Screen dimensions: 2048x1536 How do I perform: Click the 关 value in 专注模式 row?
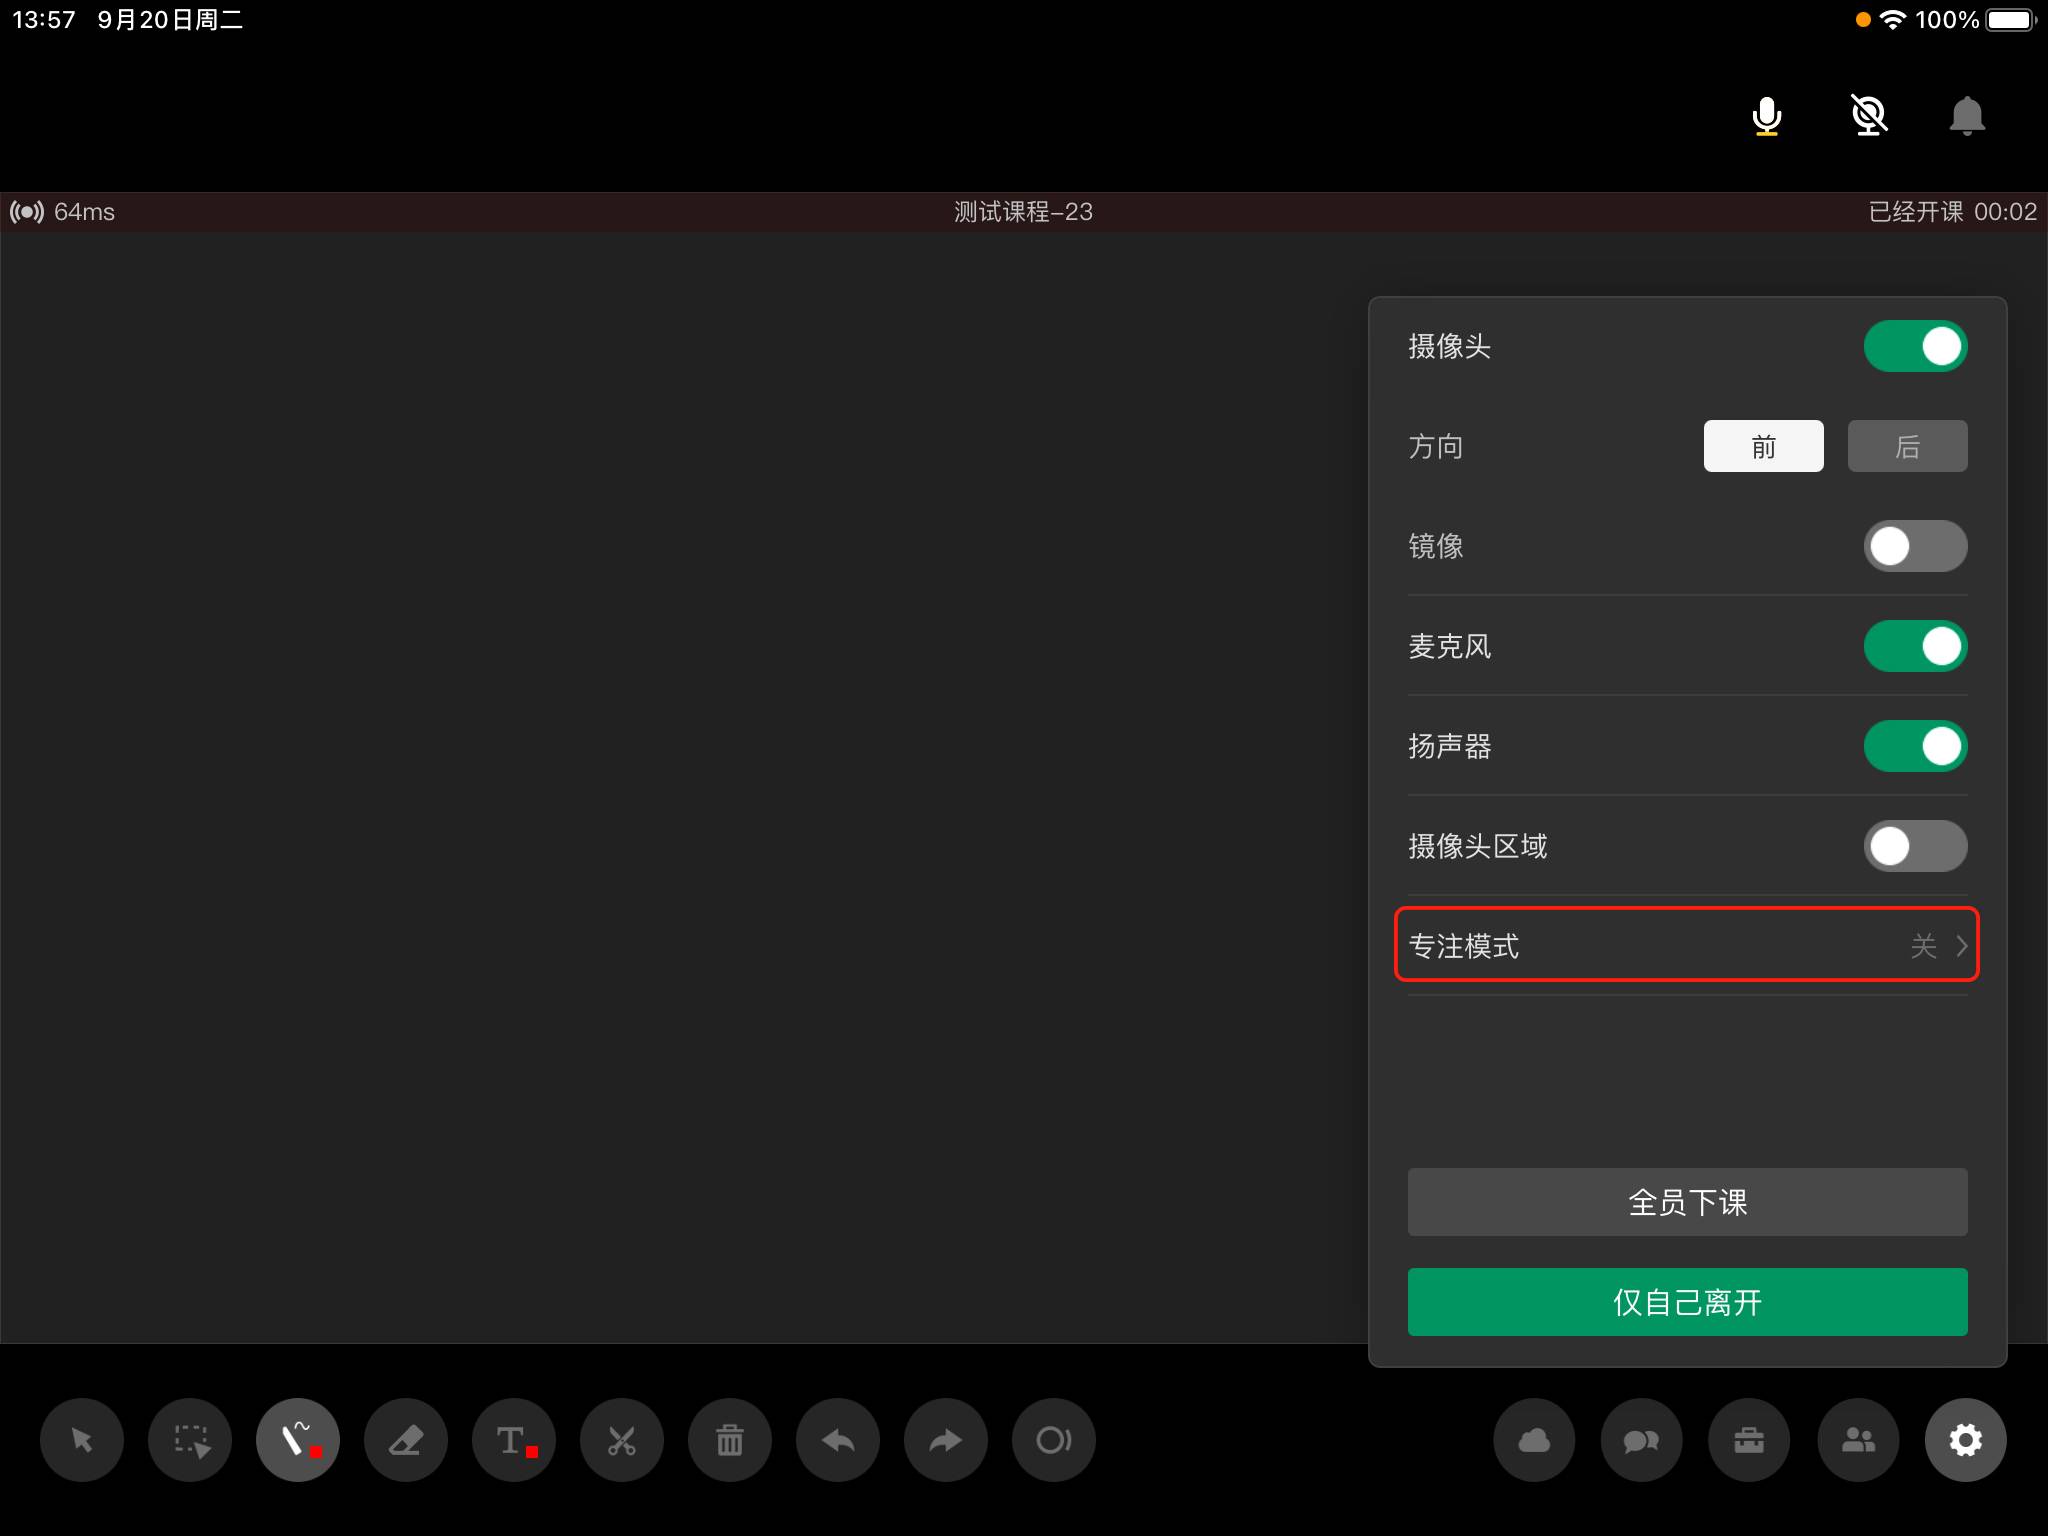[x=1923, y=946]
